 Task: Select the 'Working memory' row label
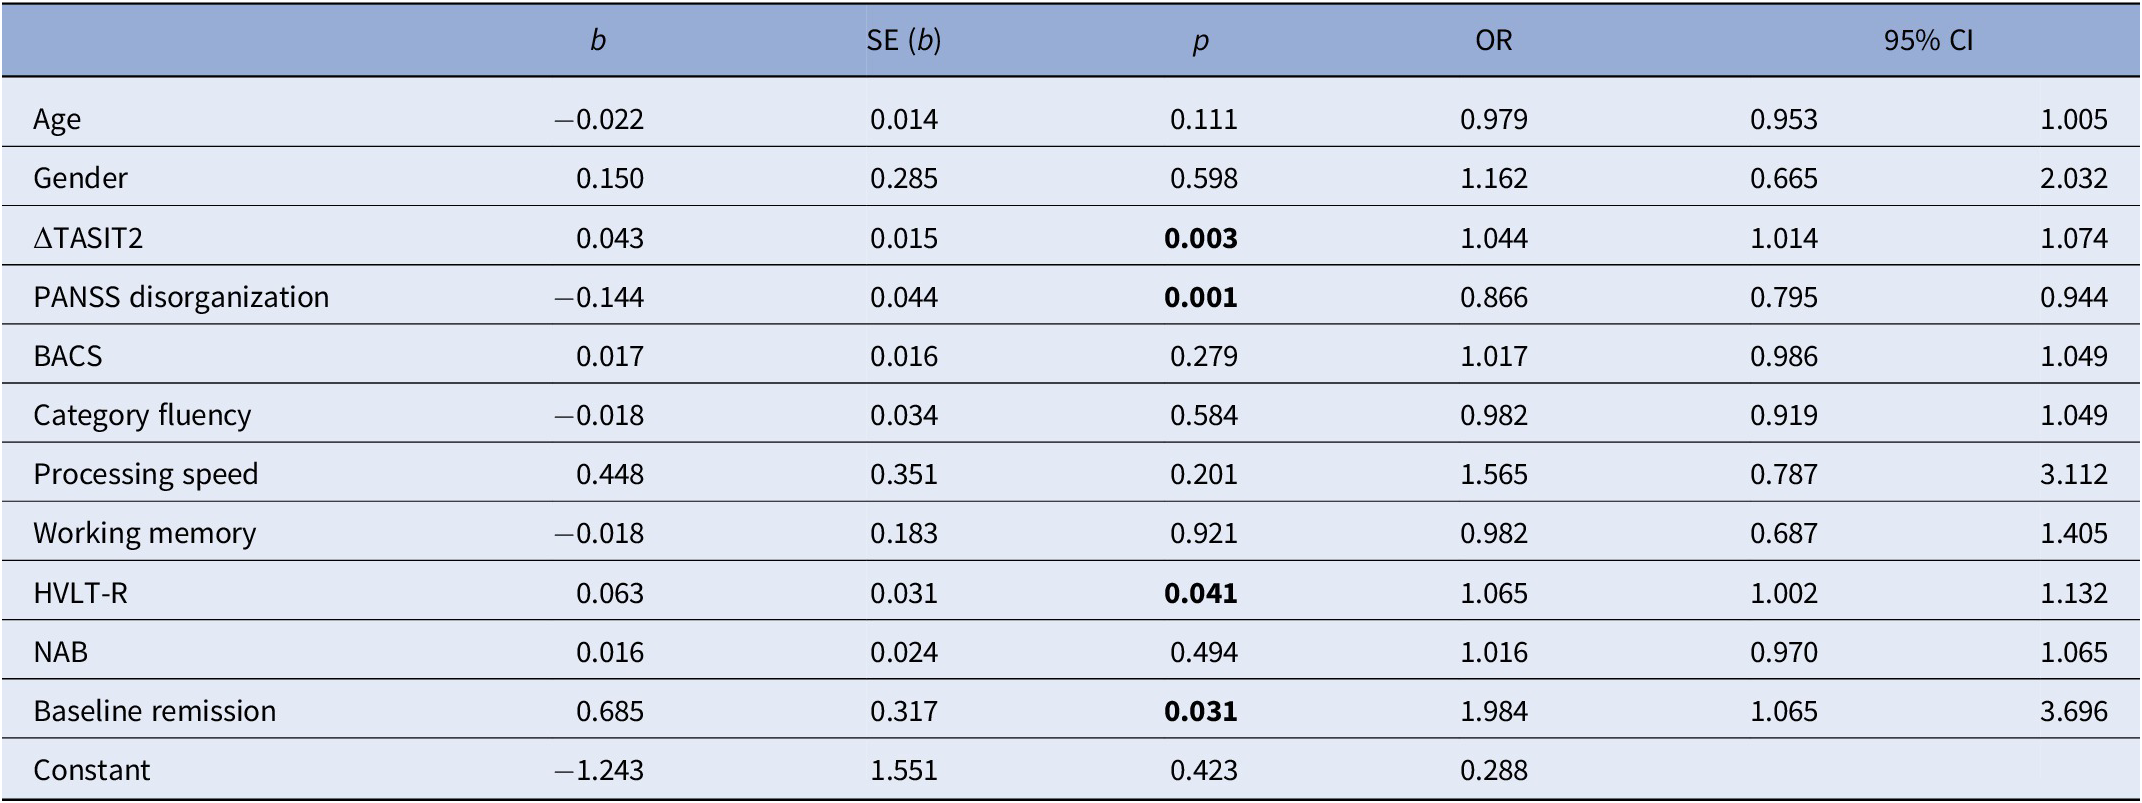pos(145,533)
